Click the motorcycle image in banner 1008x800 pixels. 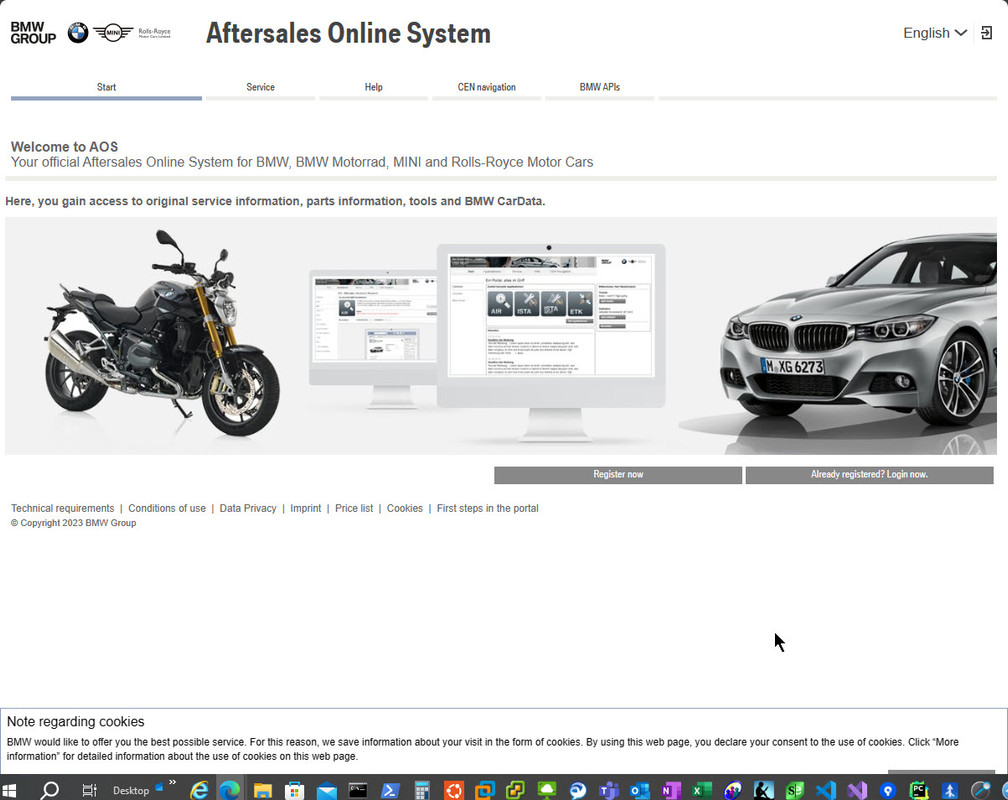click(x=162, y=334)
